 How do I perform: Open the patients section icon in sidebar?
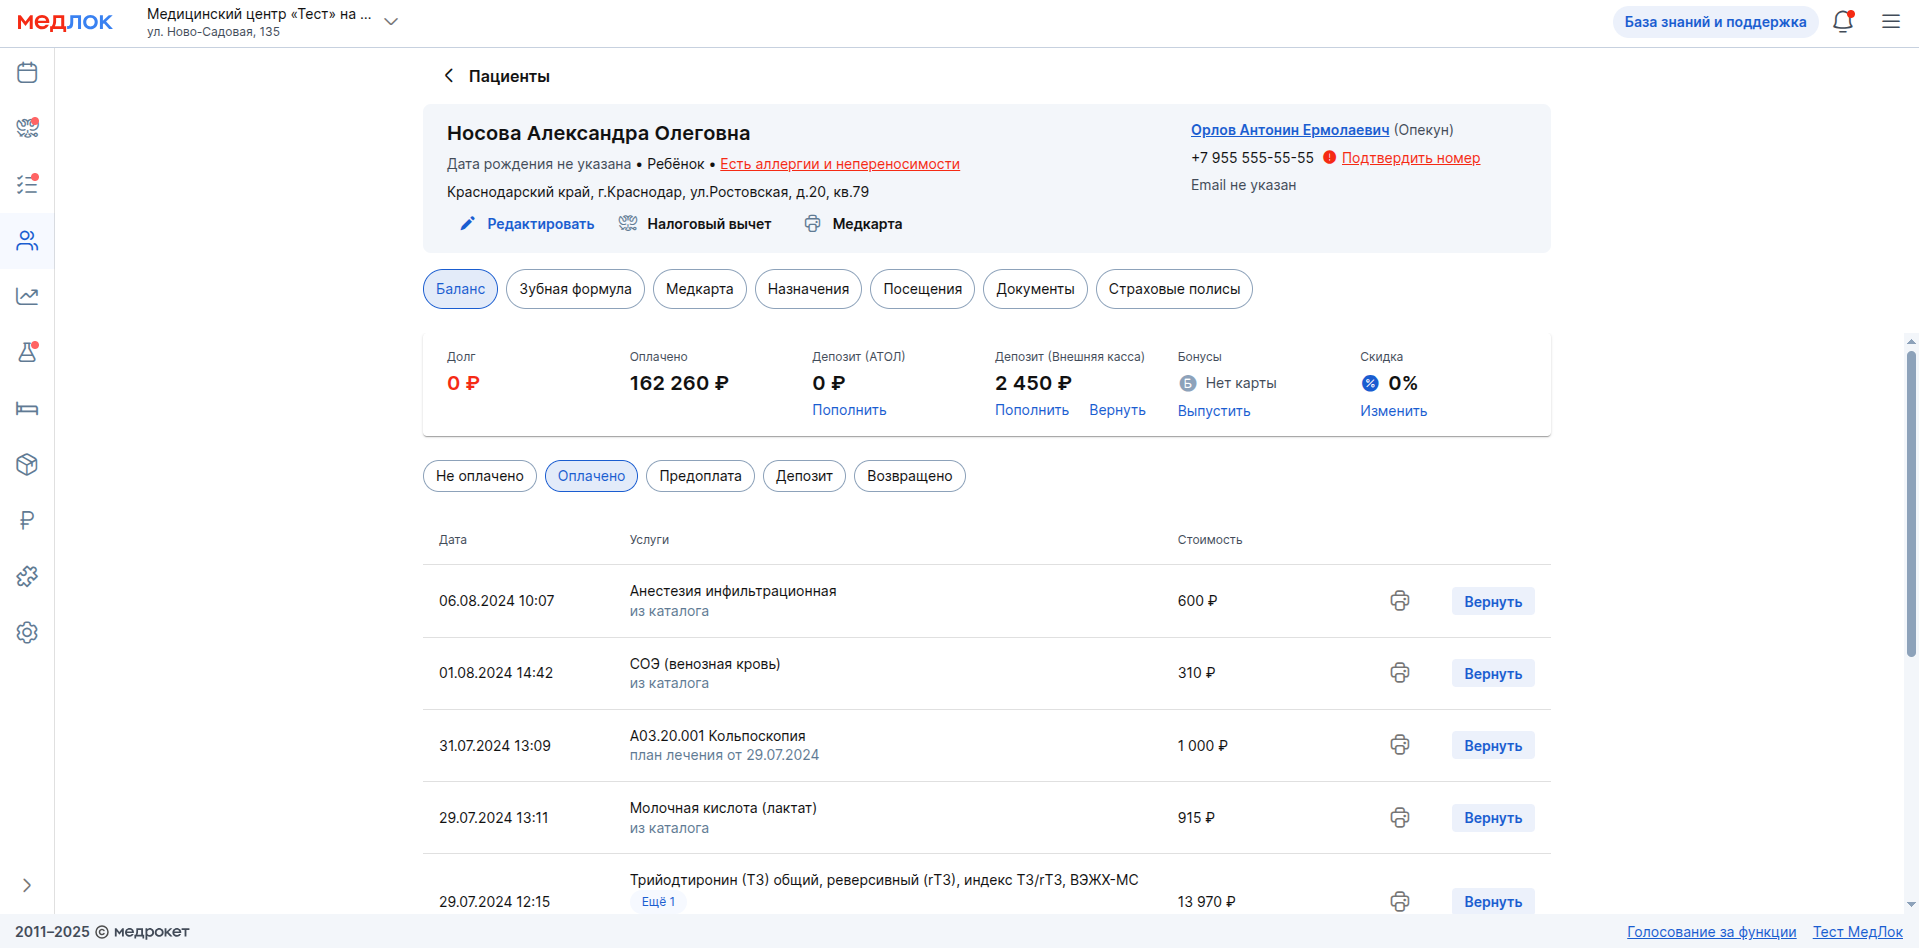click(x=27, y=241)
